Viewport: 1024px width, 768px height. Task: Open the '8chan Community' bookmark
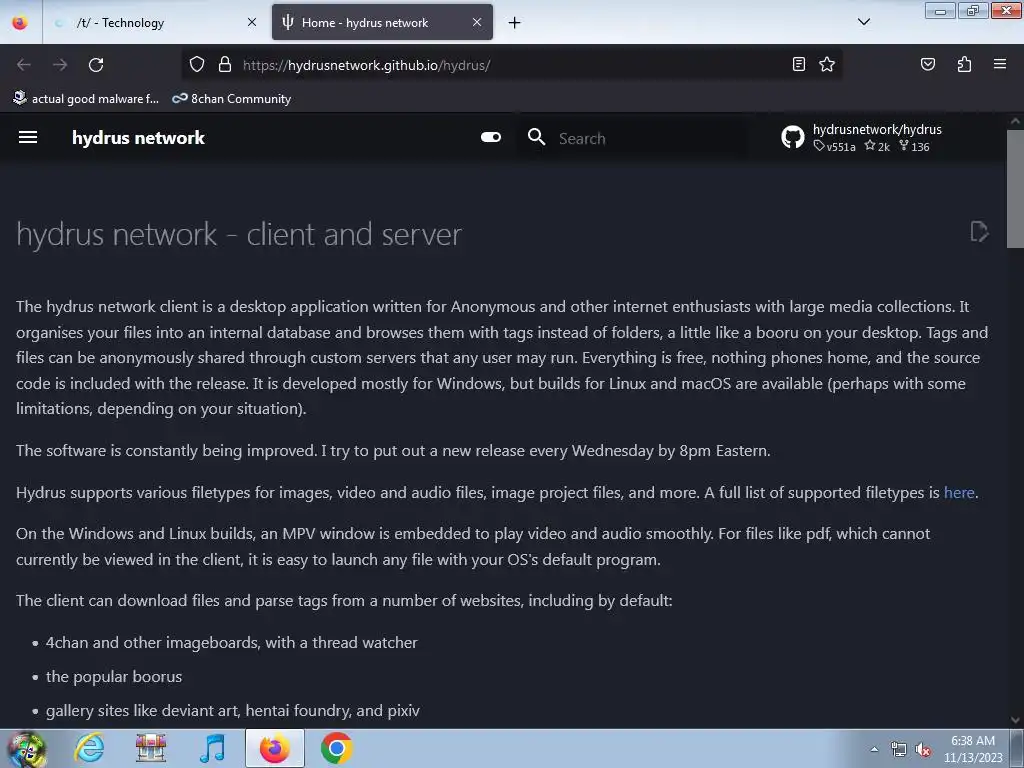232,99
